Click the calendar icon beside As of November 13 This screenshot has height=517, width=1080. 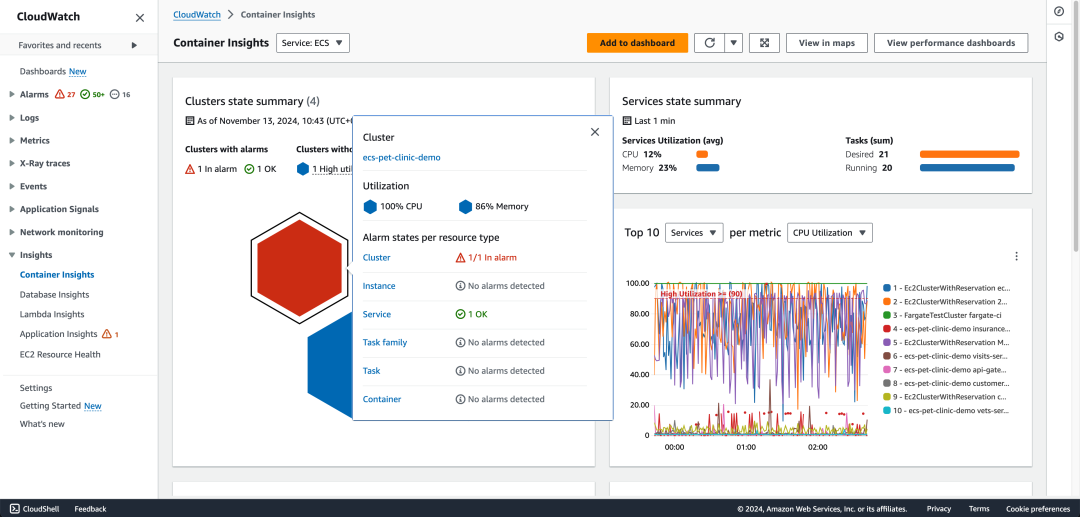tap(190, 120)
